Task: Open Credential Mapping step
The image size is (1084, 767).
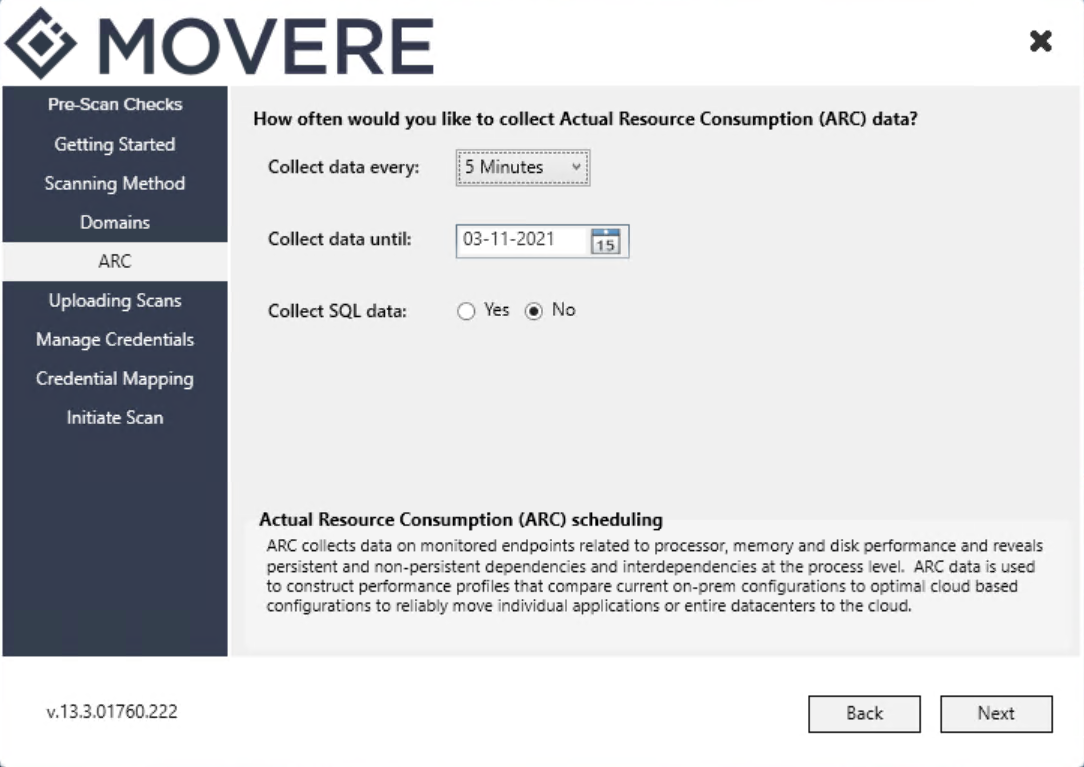Action: pyautogui.click(x=115, y=378)
